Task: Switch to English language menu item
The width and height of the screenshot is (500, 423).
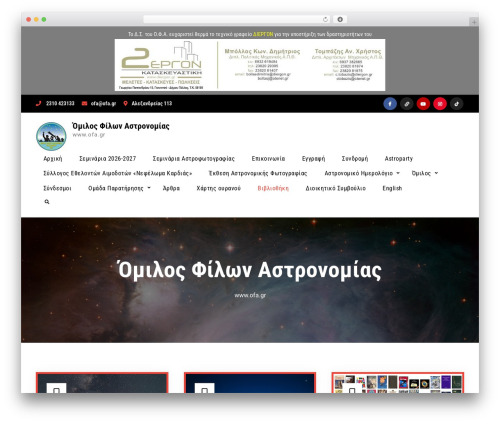Action: pos(392,188)
